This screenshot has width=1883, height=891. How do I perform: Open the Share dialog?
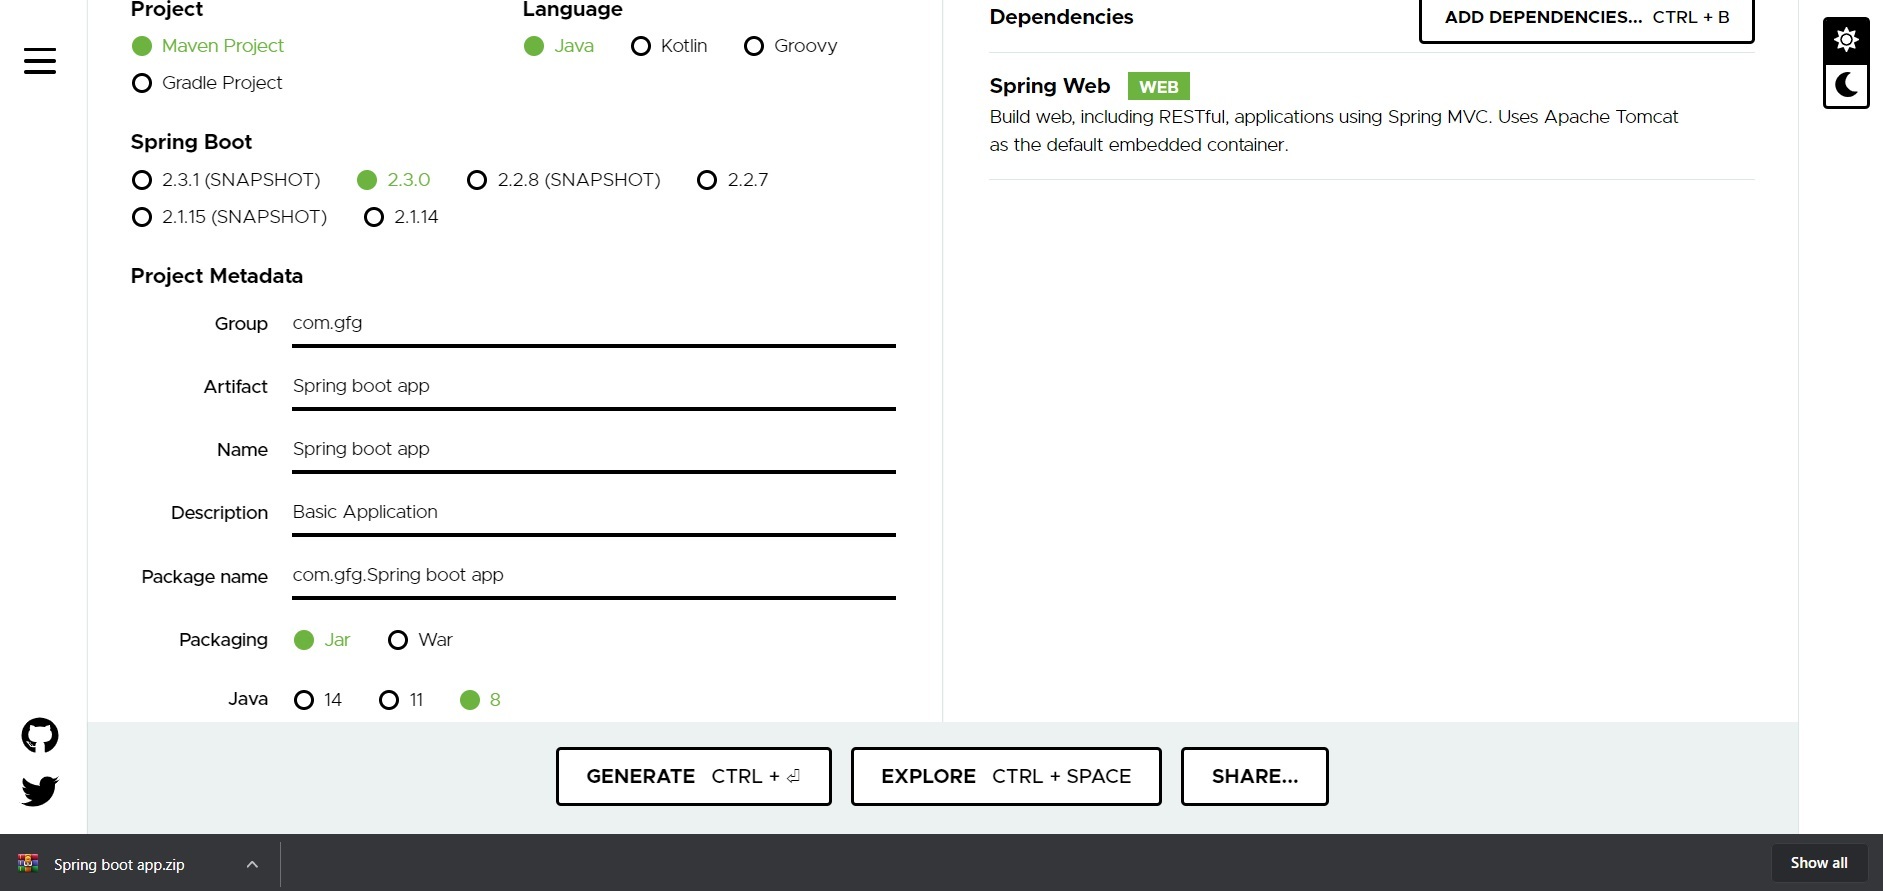coord(1255,776)
